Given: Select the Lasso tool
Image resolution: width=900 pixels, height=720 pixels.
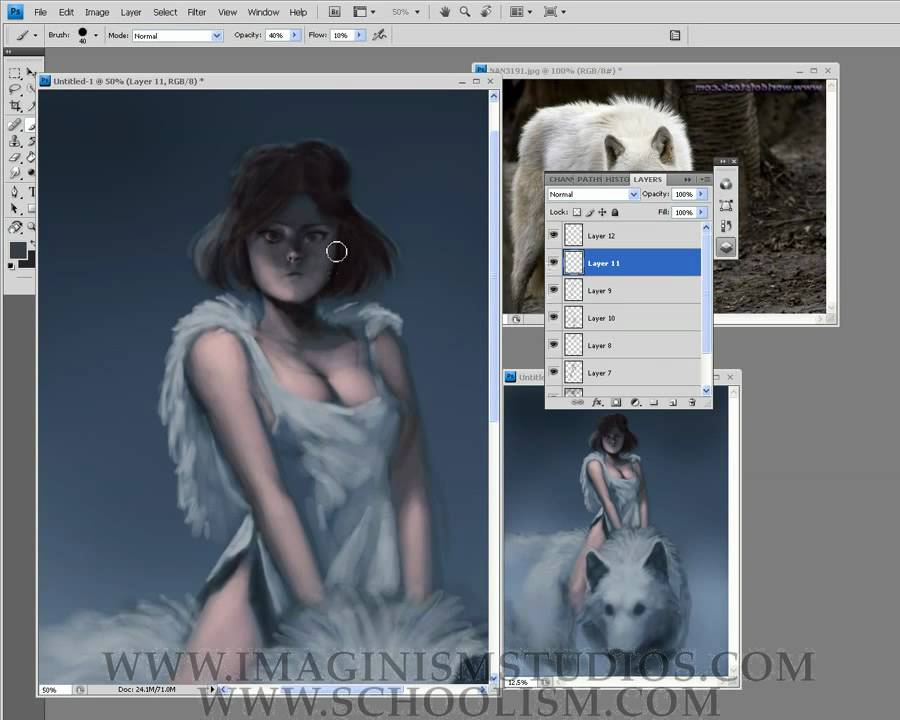Looking at the screenshot, I should click(x=15, y=90).
